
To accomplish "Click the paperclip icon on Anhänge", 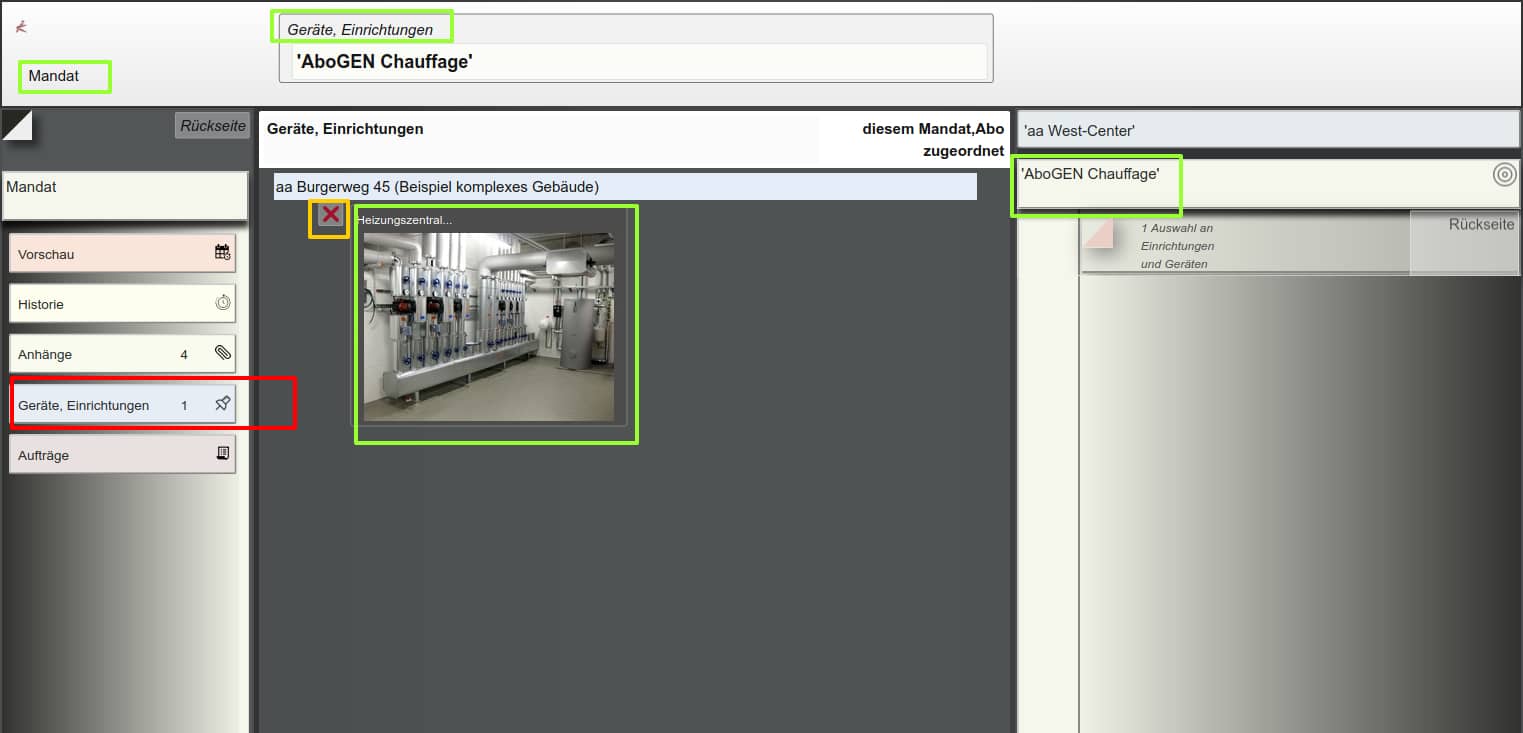I will pos(223,353).
